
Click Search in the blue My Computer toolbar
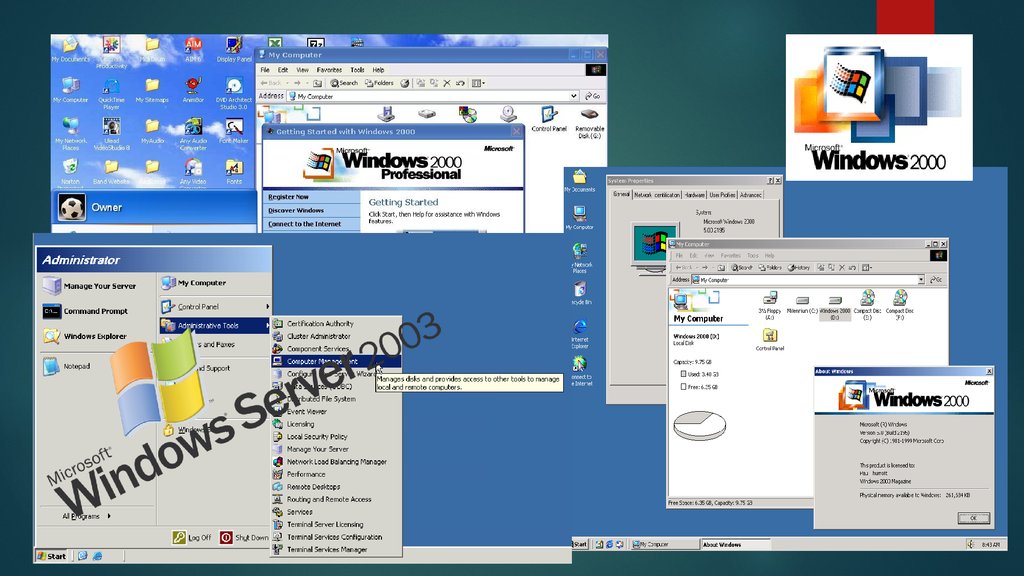tap(344, 83)
